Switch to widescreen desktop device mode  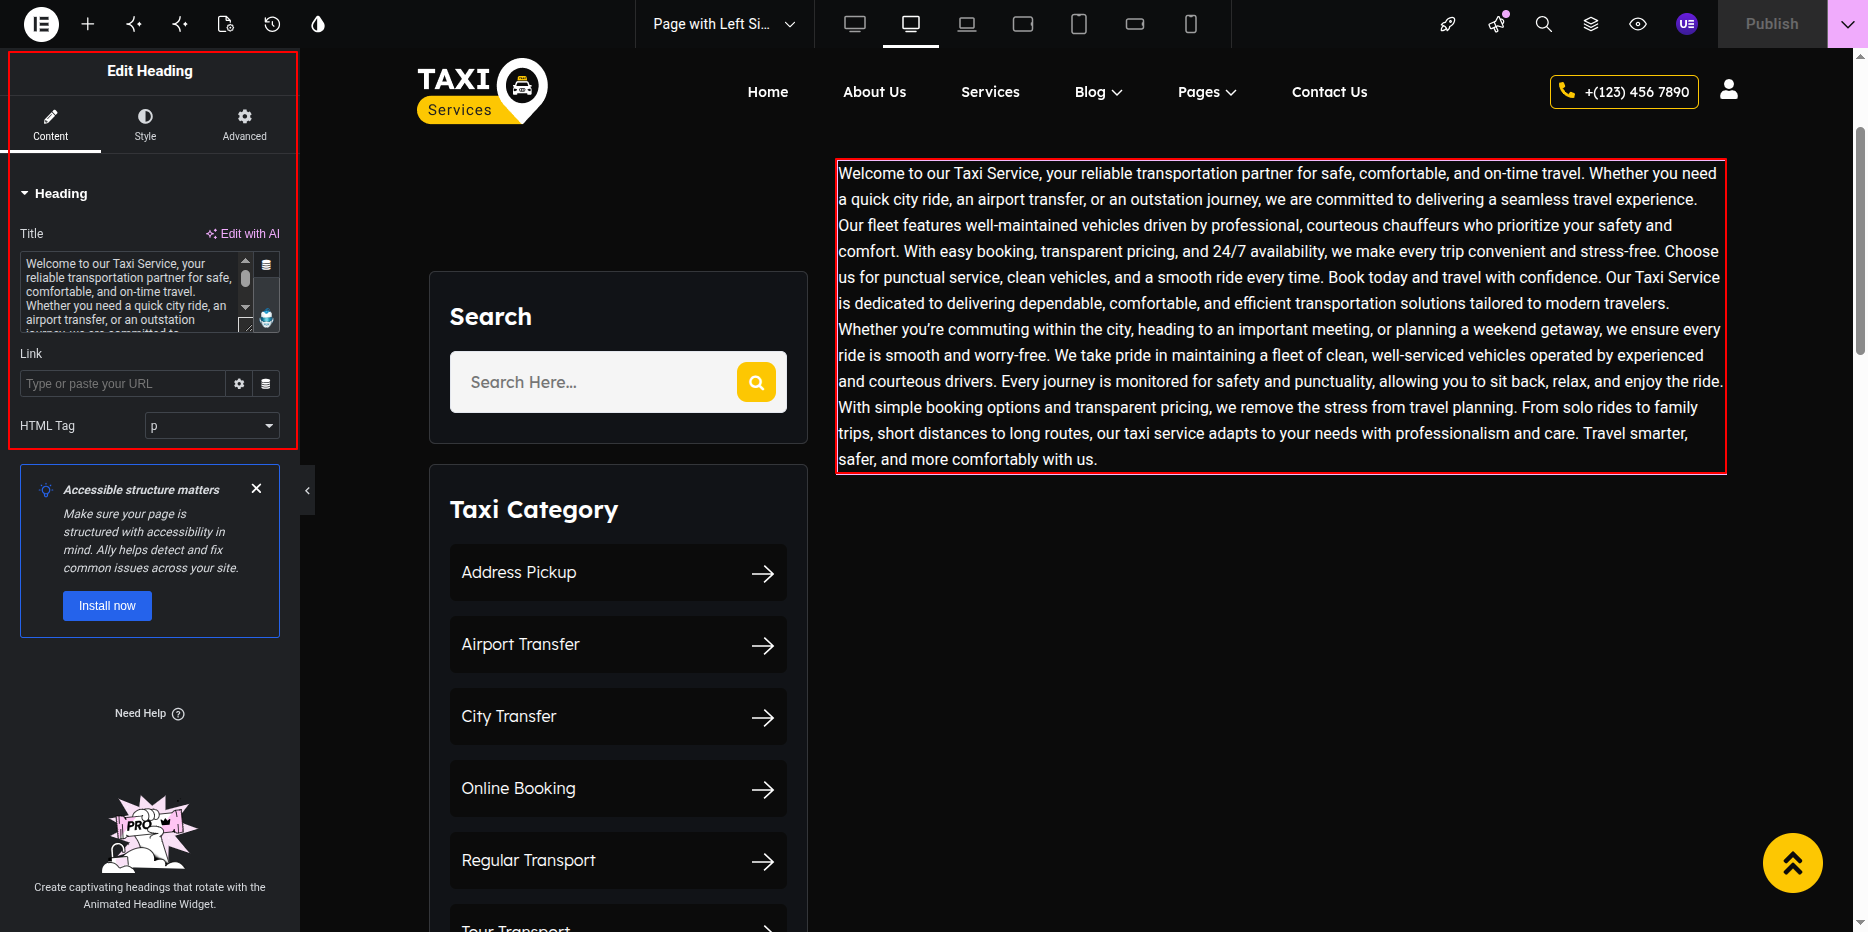(855, 24)
